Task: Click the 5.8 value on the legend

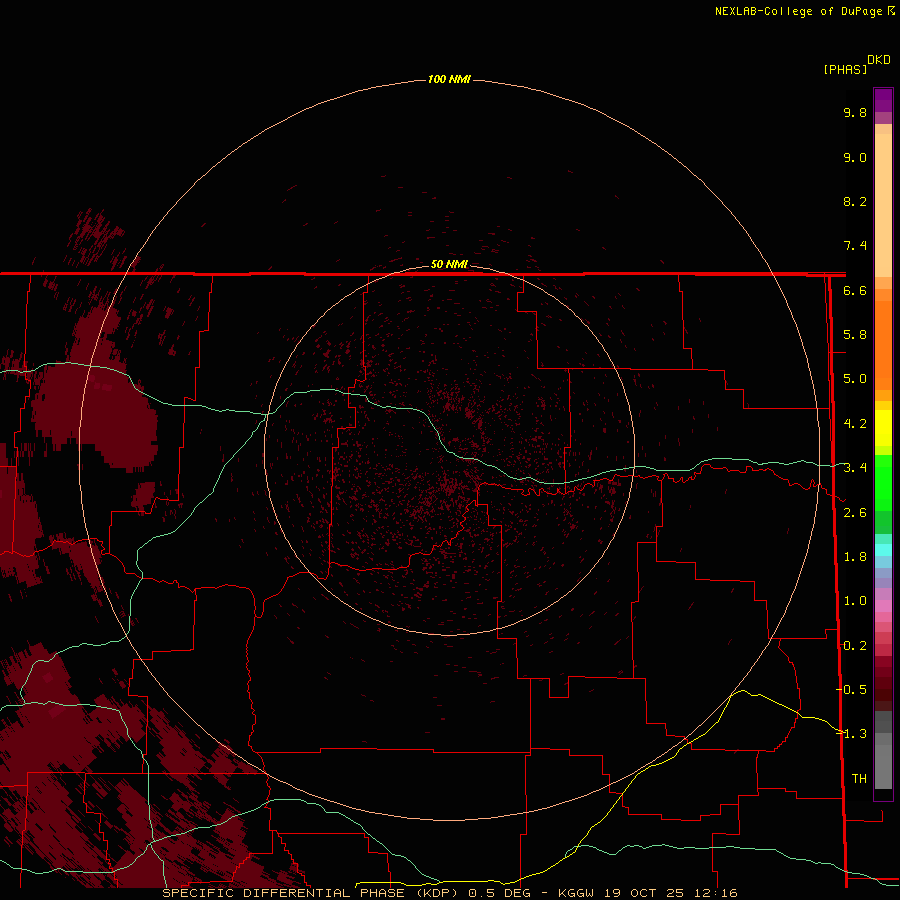Action: 855,335
